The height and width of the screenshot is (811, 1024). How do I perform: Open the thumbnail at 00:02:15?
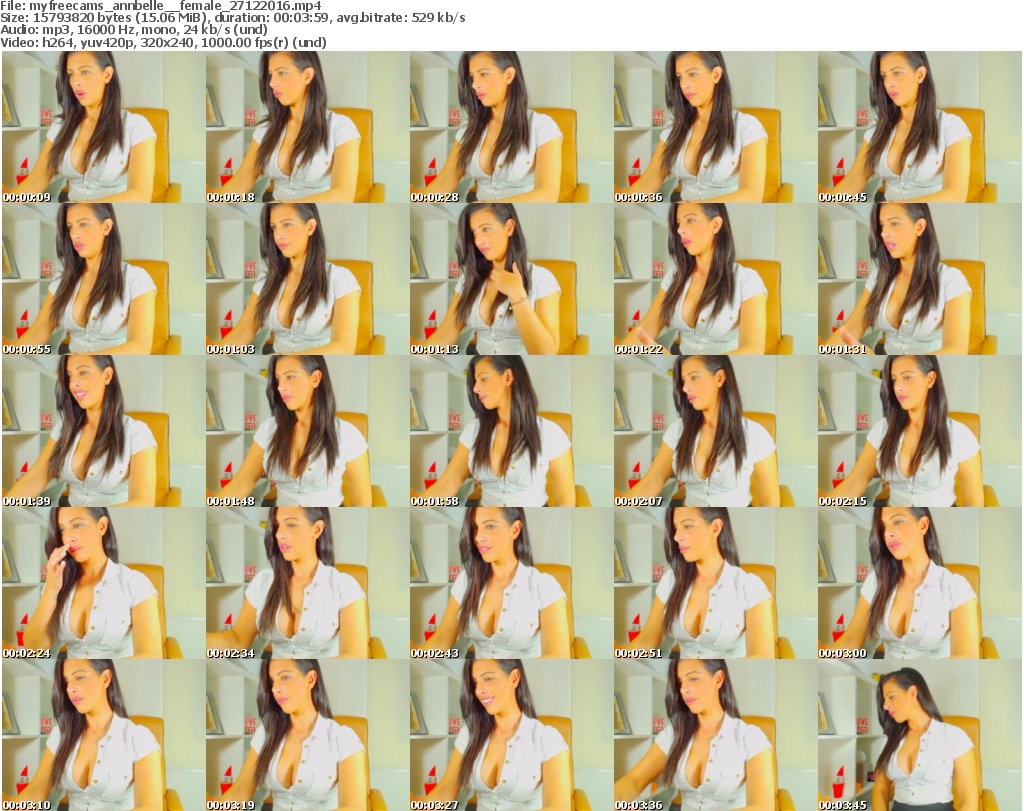919,431
